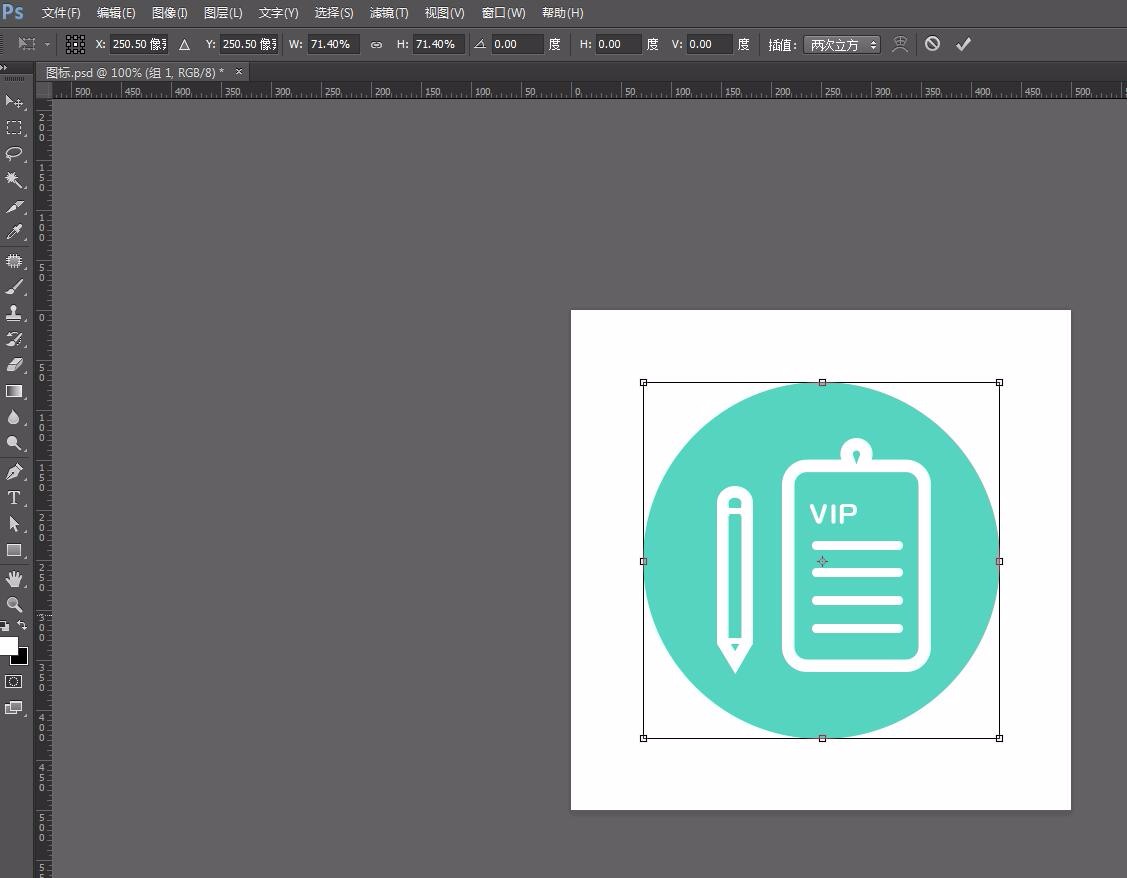Screen dimensions: 1127x878
Task: Change the screen mode
Action: 14,708
